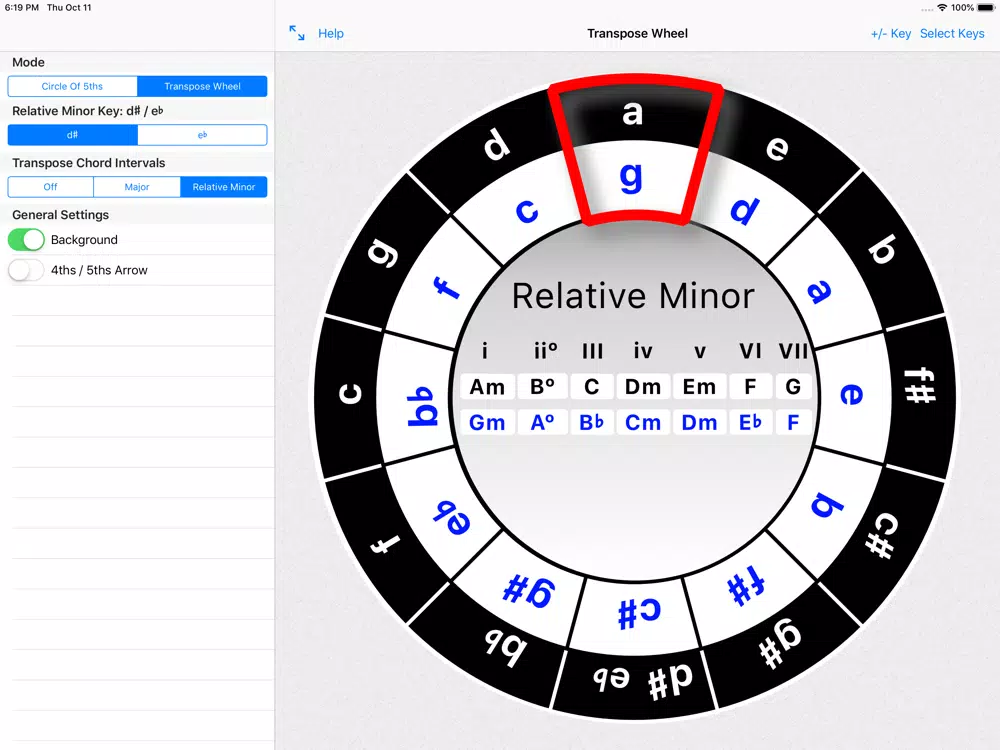Tap inner ring blue 'bb' segment

[x=422, y=406]
